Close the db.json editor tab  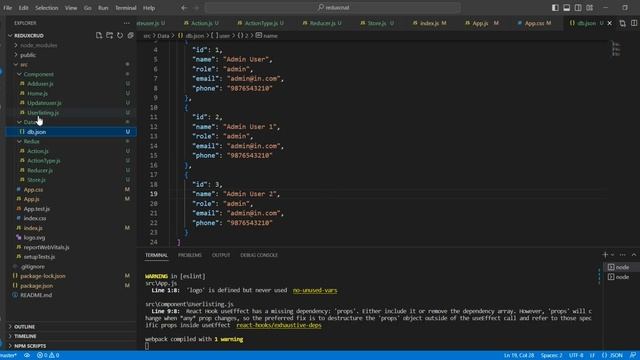[x=610, y=23]
